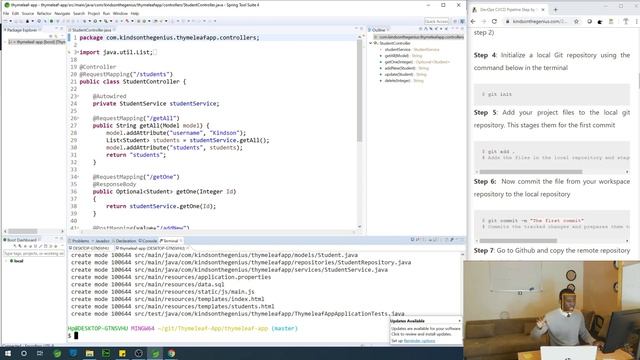Switch to the Javadoc tab
This screenshot has width=640, height=360.
click(102, 241)
